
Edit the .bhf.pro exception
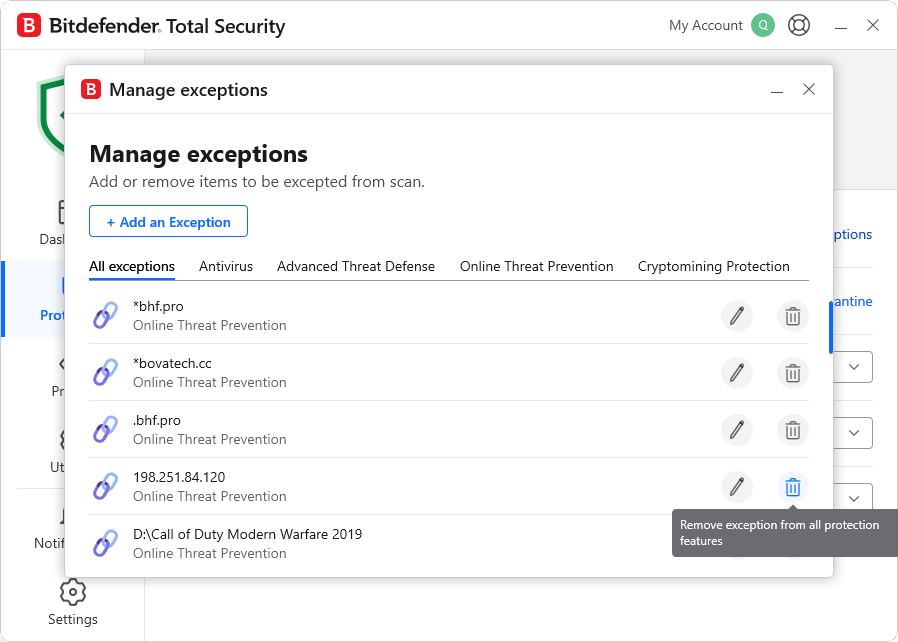pos(736,430)
